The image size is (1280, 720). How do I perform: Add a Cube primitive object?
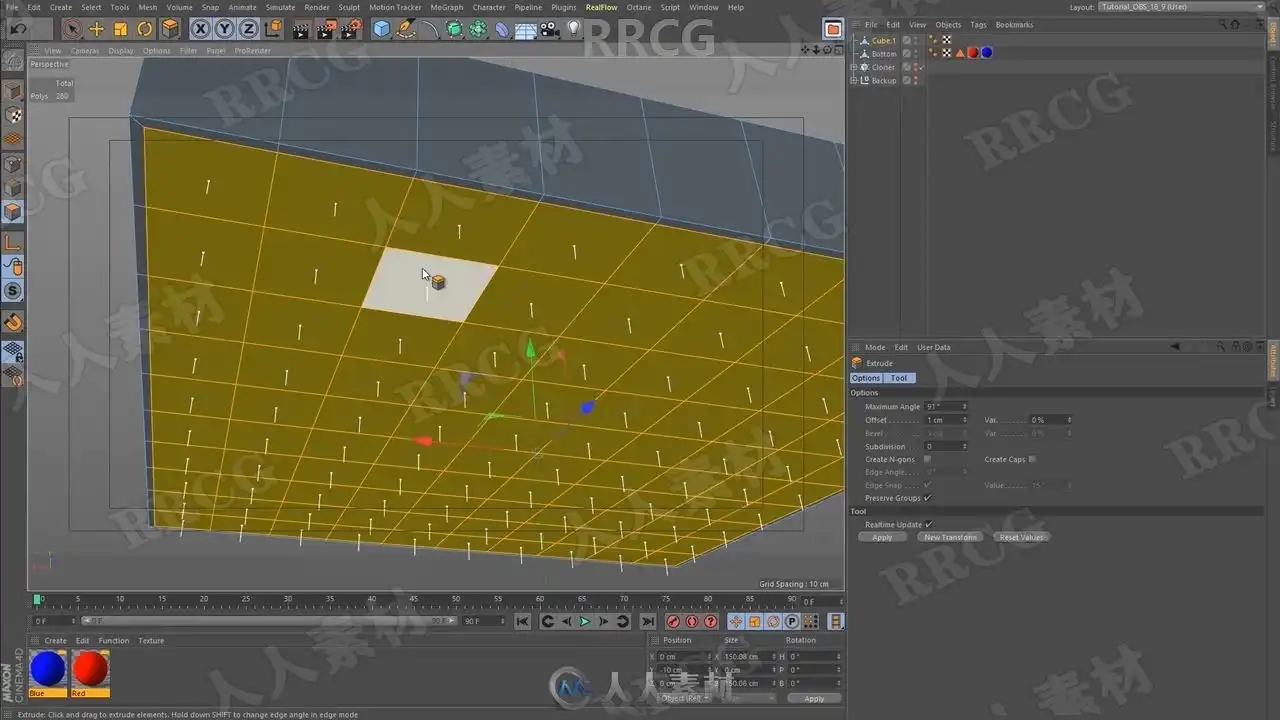[x=381, y=29]
